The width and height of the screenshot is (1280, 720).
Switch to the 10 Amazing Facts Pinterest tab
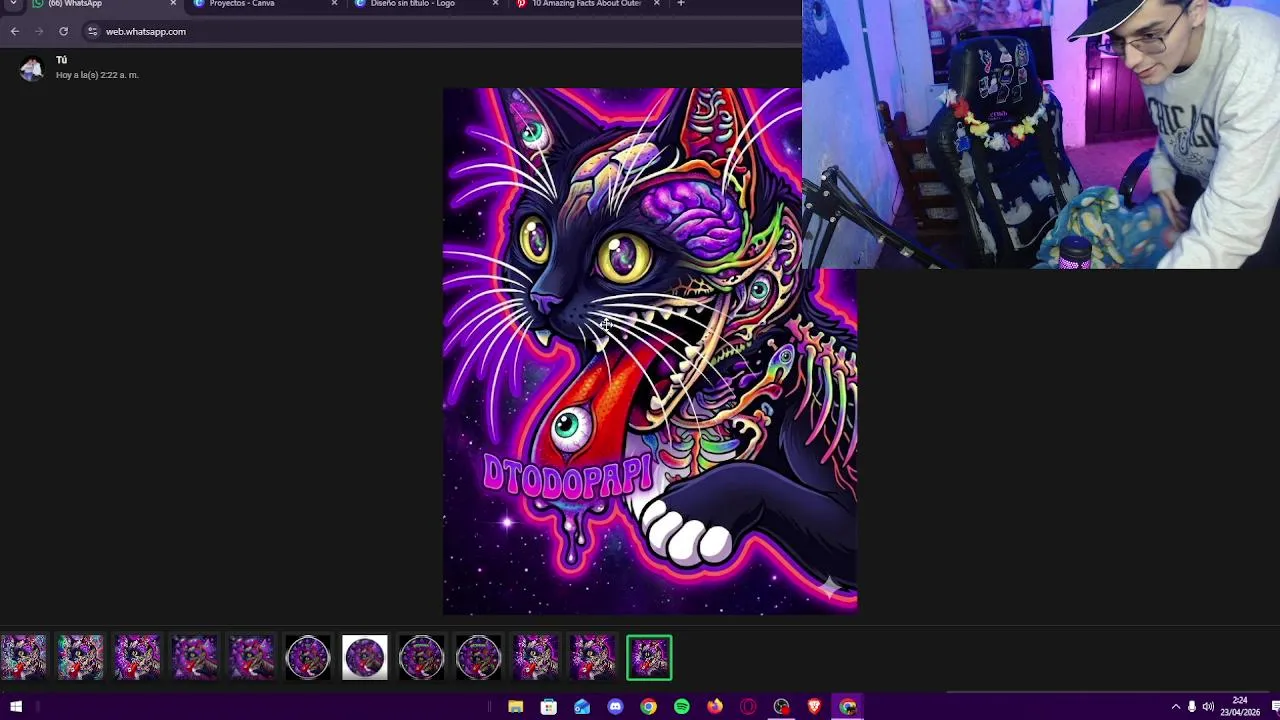point(587,4)
